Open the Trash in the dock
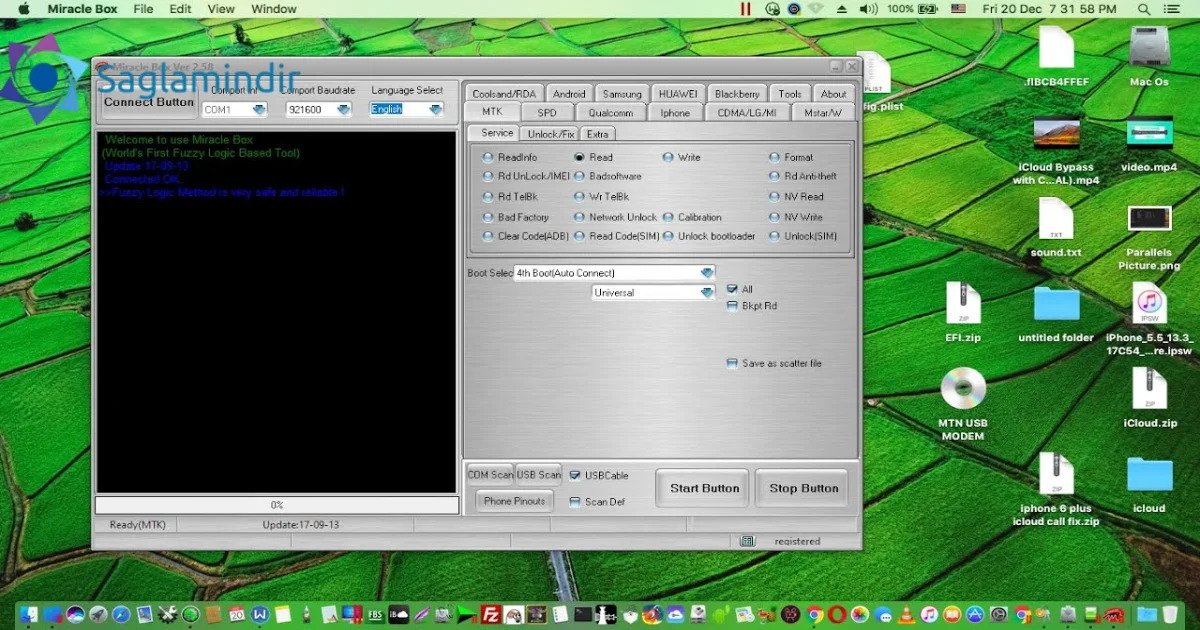 (x=1170, y=614)
